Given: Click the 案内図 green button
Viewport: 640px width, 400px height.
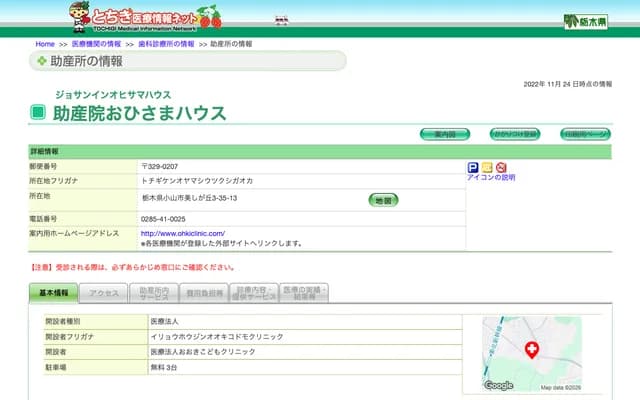Looking at the screenshot, I should point(445,134).
